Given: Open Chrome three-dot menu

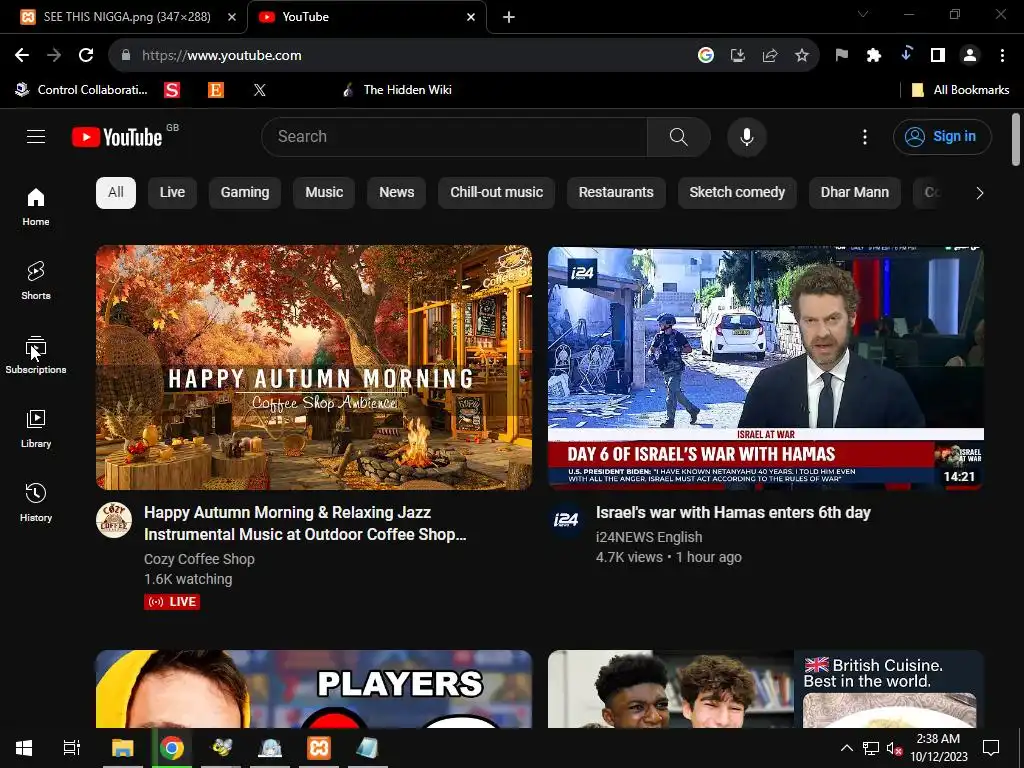Looking at the screenshot, I should (x=1002, y=56).
